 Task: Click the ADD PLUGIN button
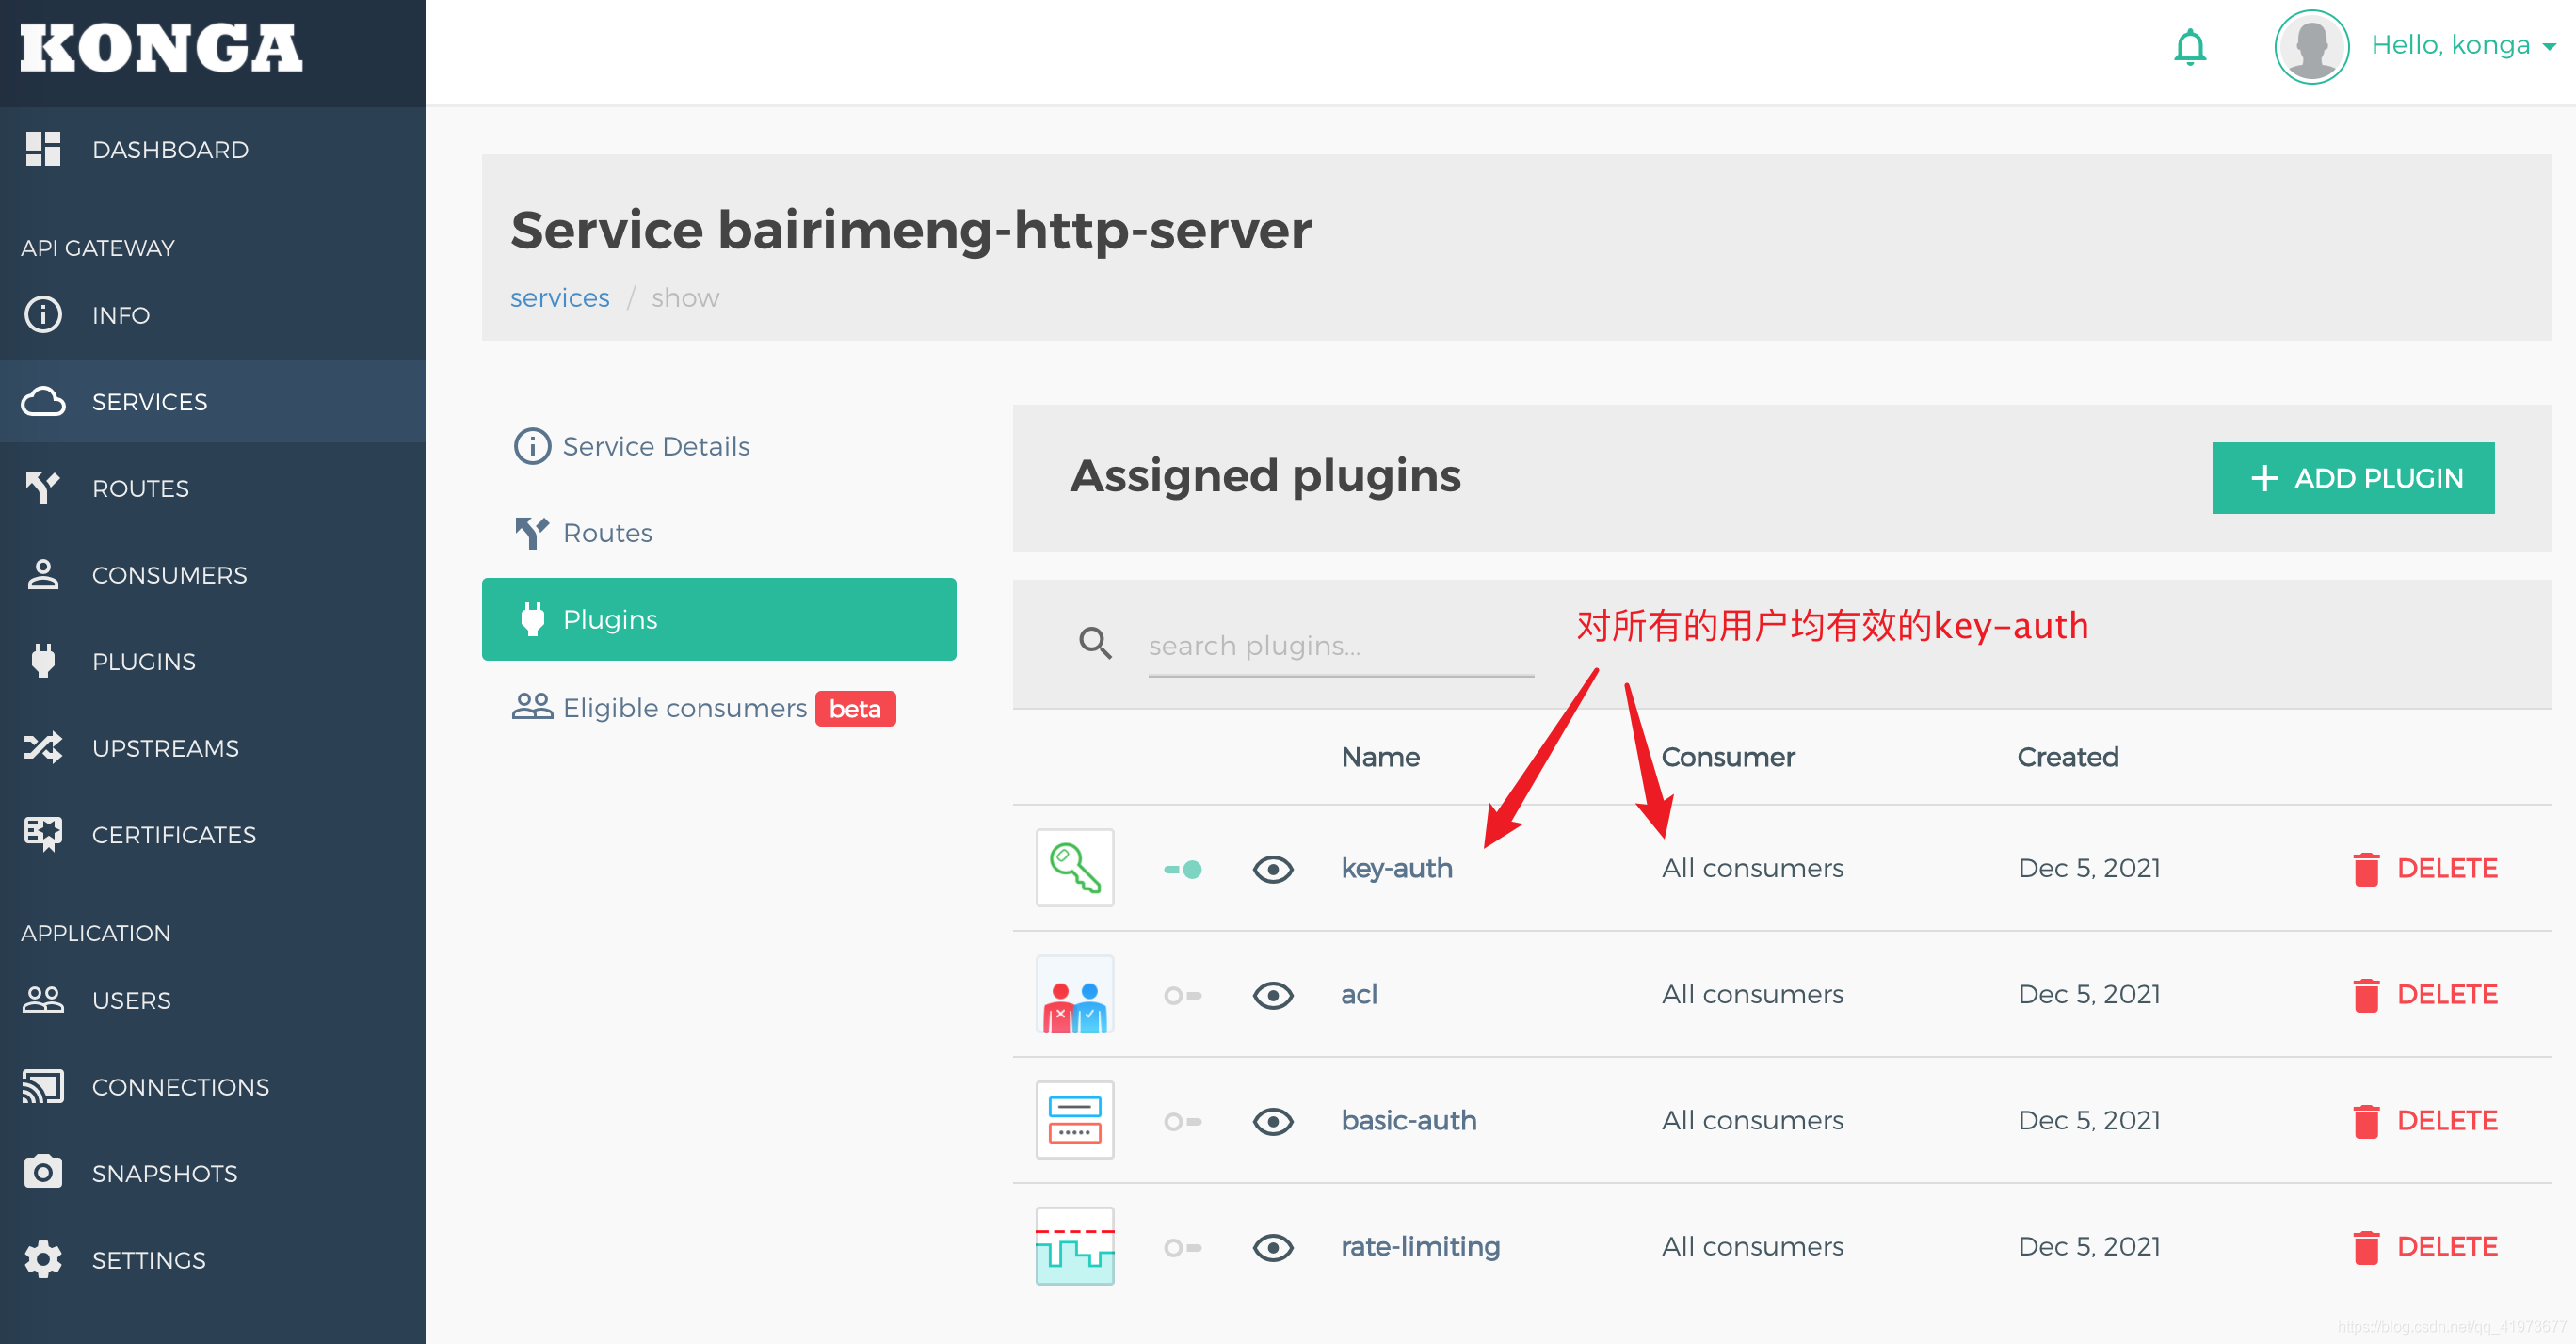point(2352,478)
